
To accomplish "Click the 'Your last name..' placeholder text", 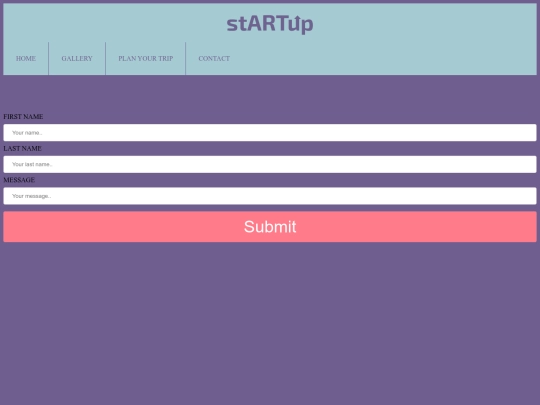I will coord(32,164).
